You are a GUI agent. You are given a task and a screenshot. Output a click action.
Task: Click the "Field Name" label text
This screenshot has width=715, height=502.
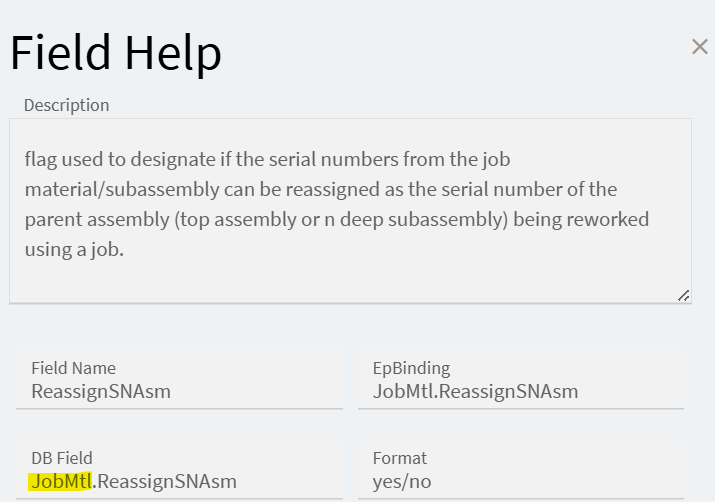[x=73, y=368]
